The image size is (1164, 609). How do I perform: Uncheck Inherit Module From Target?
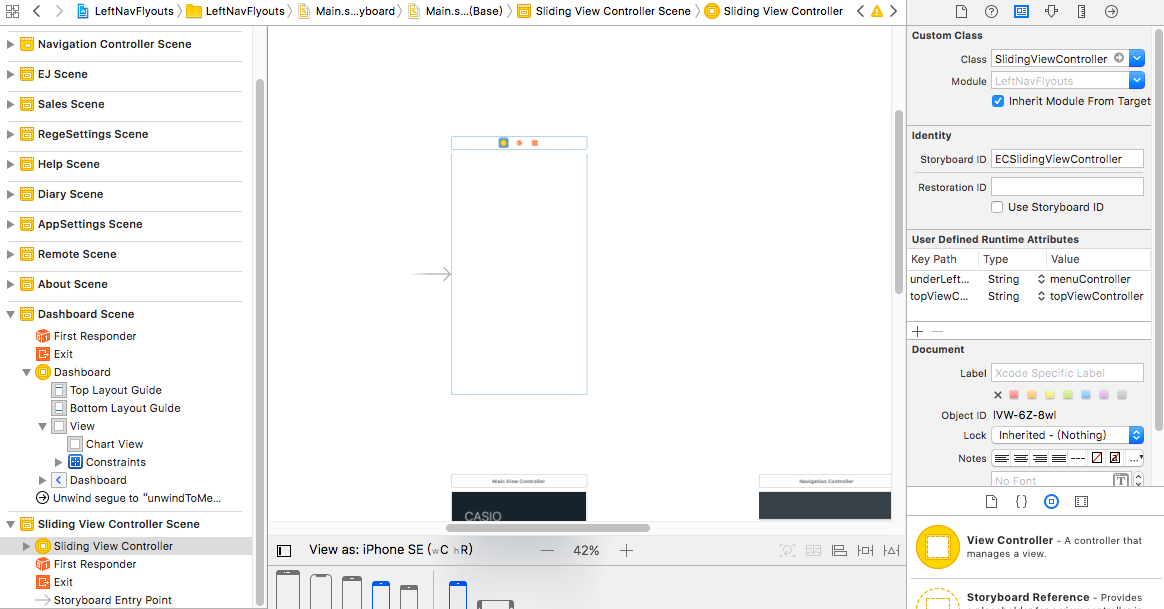pos(998,101)
